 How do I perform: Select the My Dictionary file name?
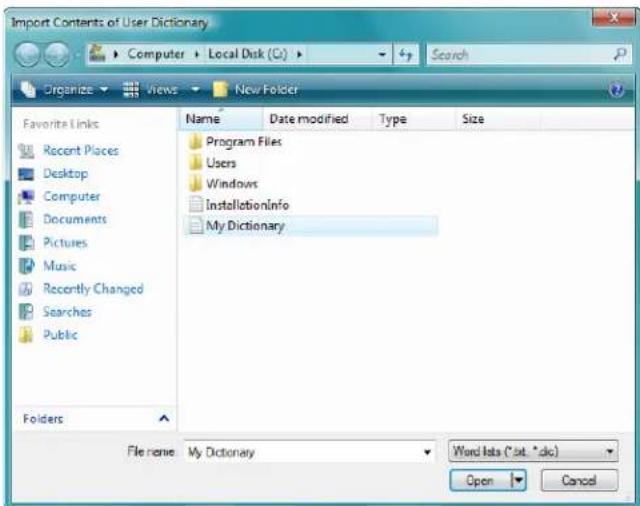tap(245, 226)
